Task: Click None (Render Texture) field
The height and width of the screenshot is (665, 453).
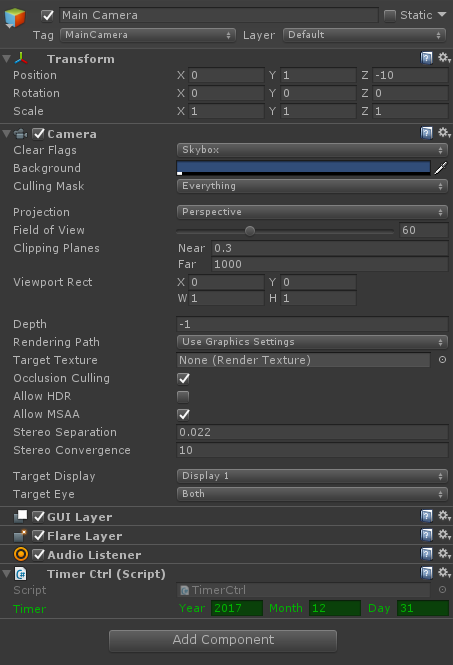Action: (304, 360)
